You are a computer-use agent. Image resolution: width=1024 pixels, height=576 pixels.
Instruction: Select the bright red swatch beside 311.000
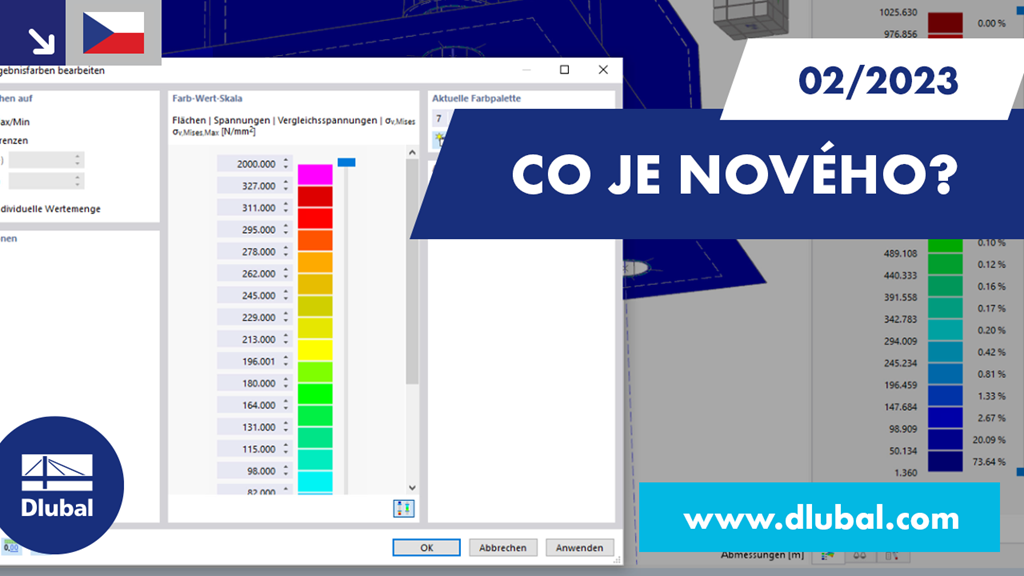coord(315,218)
